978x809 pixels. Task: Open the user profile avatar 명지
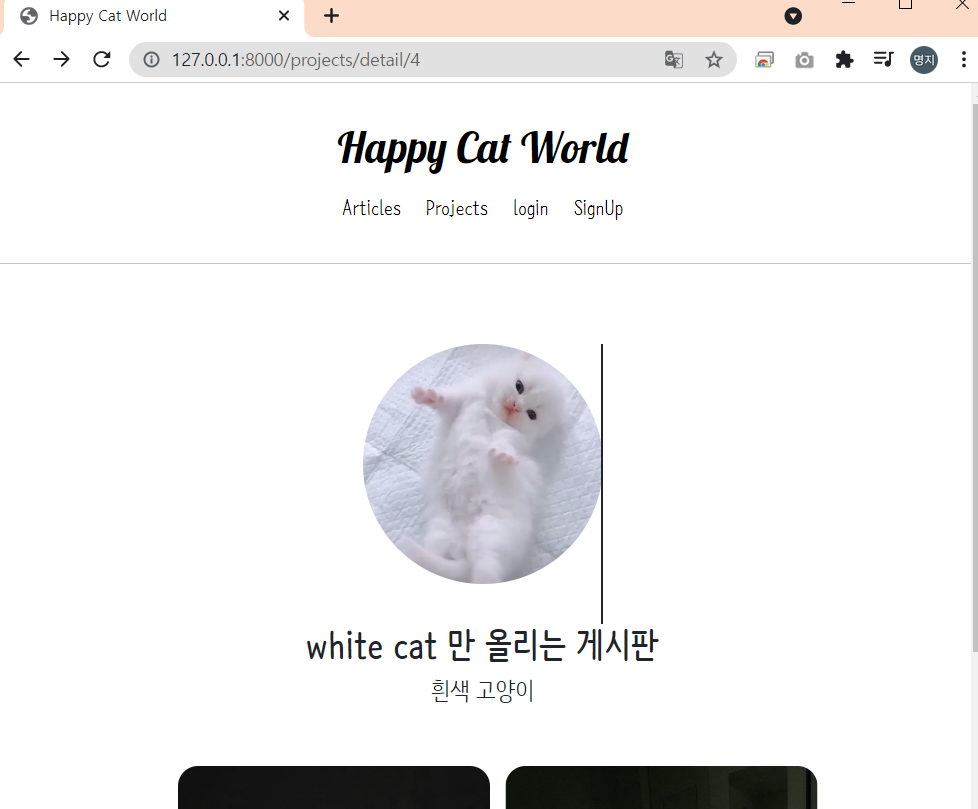pyautogui.click(x=924, y=60)
